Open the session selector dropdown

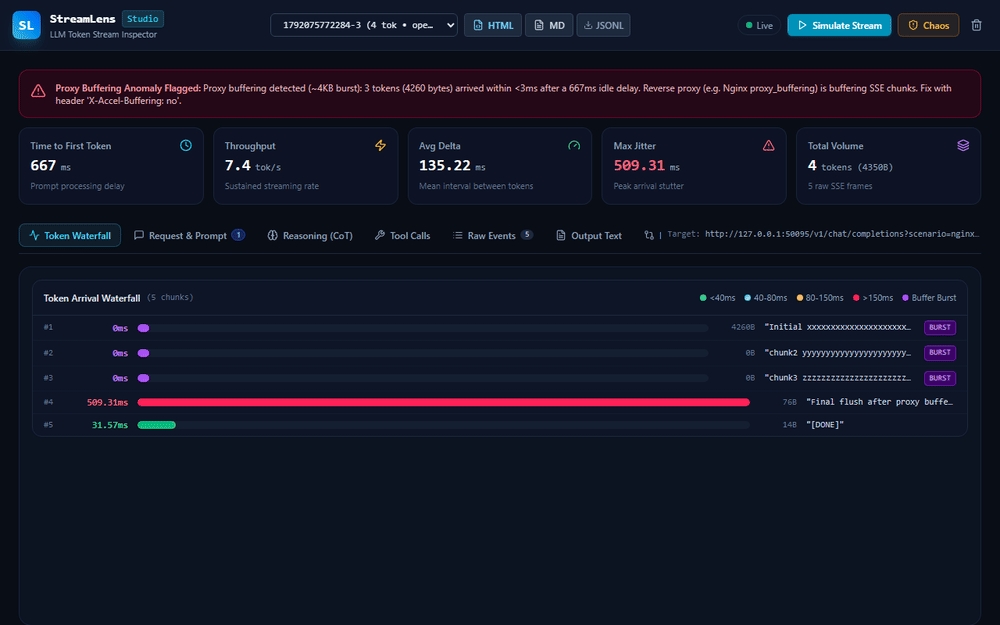(364, 25)
